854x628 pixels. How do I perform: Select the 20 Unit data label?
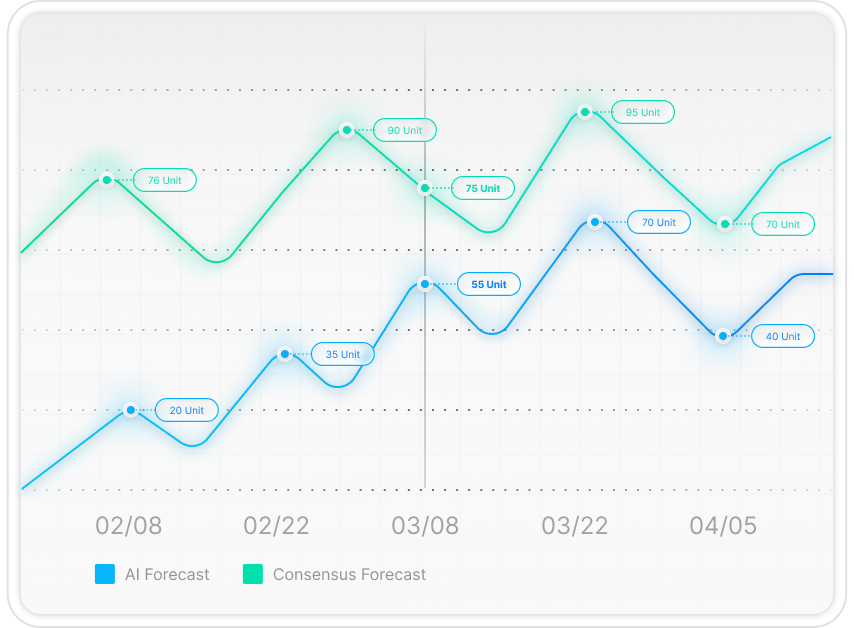pos(187,410)
